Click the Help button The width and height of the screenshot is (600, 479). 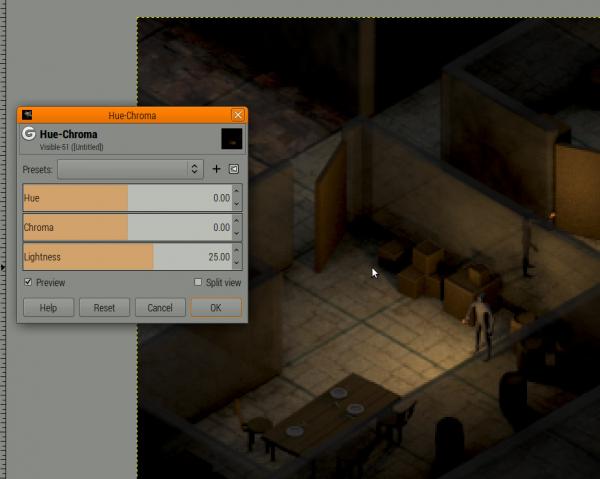pos(49,308)
